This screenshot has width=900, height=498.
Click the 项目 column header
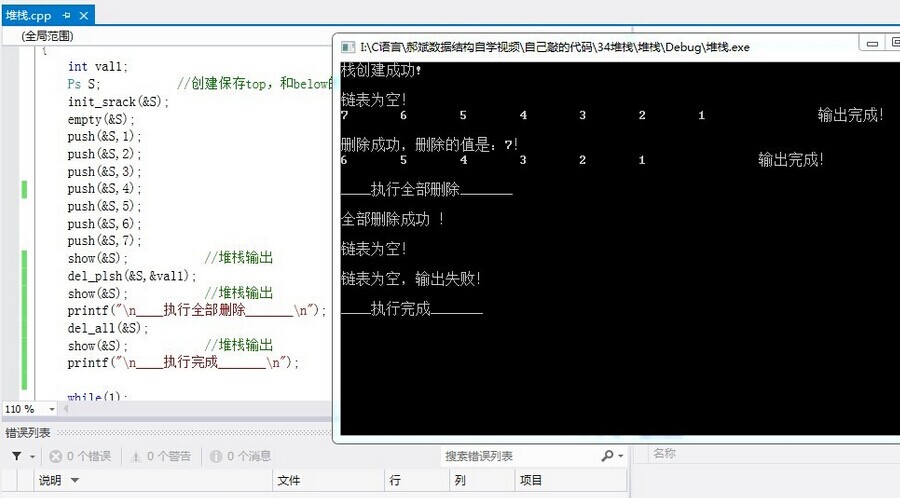[x=531, y=481]
